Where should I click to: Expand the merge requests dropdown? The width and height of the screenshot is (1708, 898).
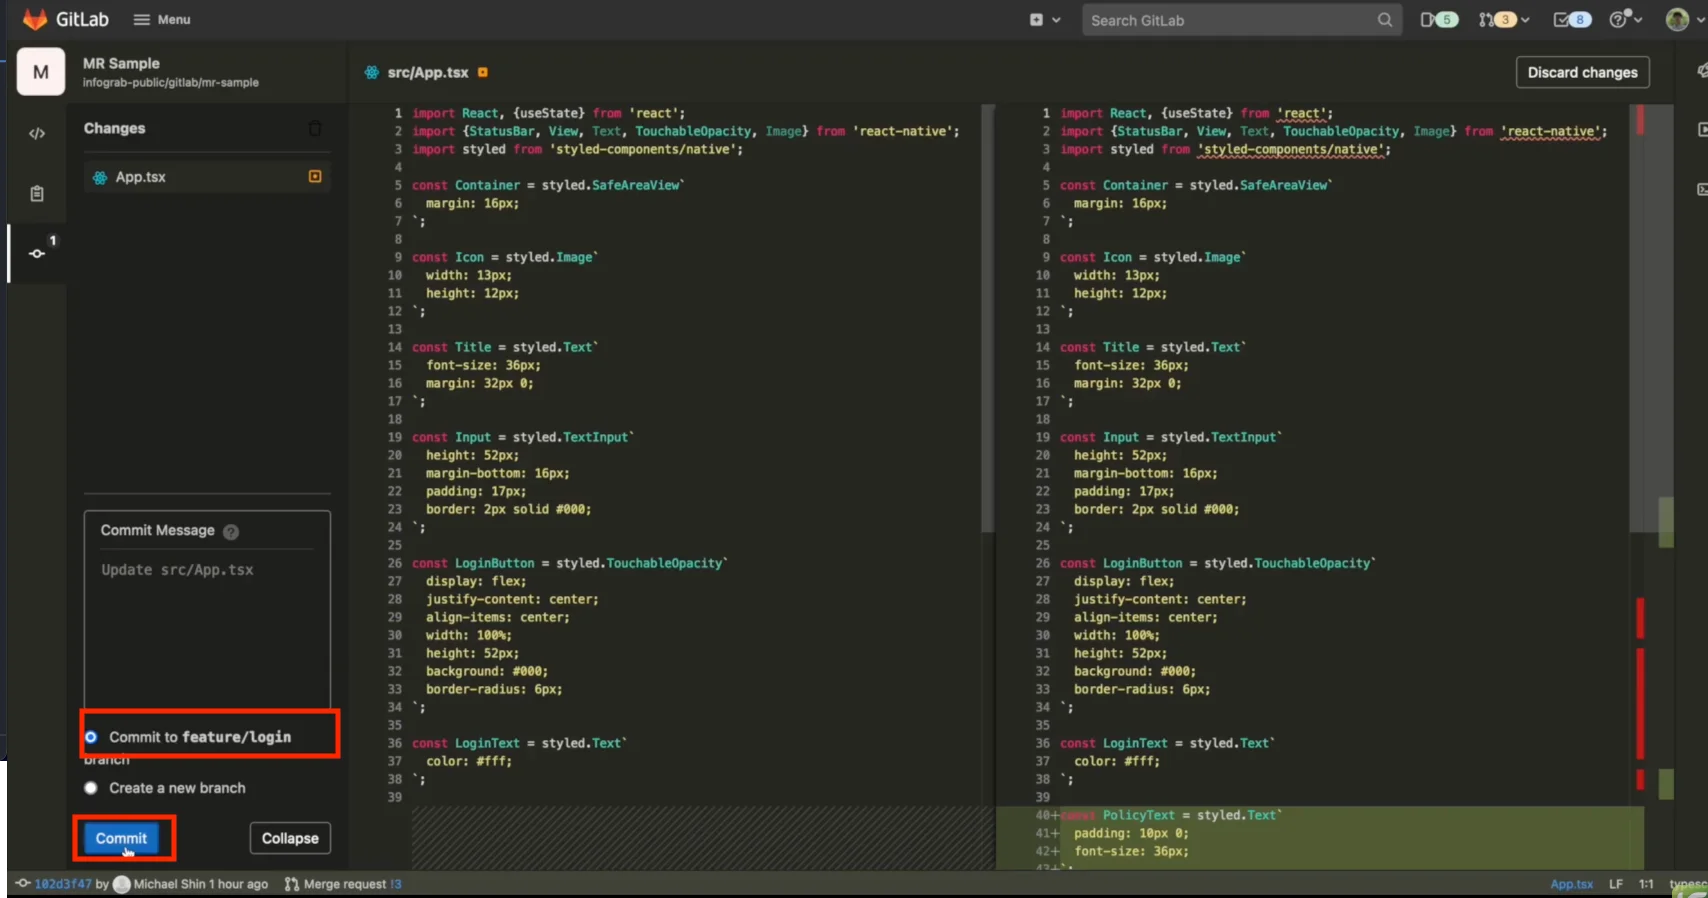1503,20
